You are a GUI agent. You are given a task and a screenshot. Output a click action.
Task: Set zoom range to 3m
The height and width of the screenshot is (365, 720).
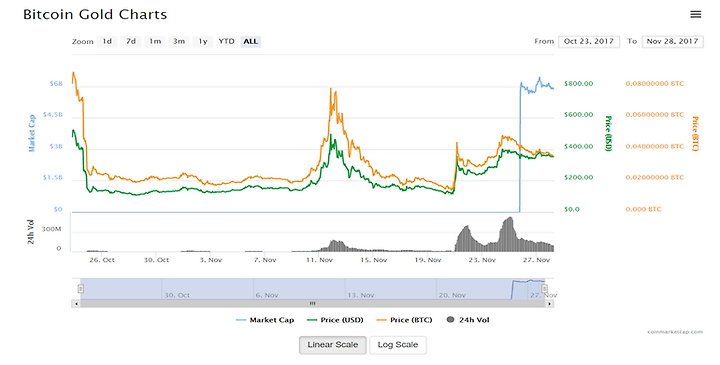[x=179, y=41]
